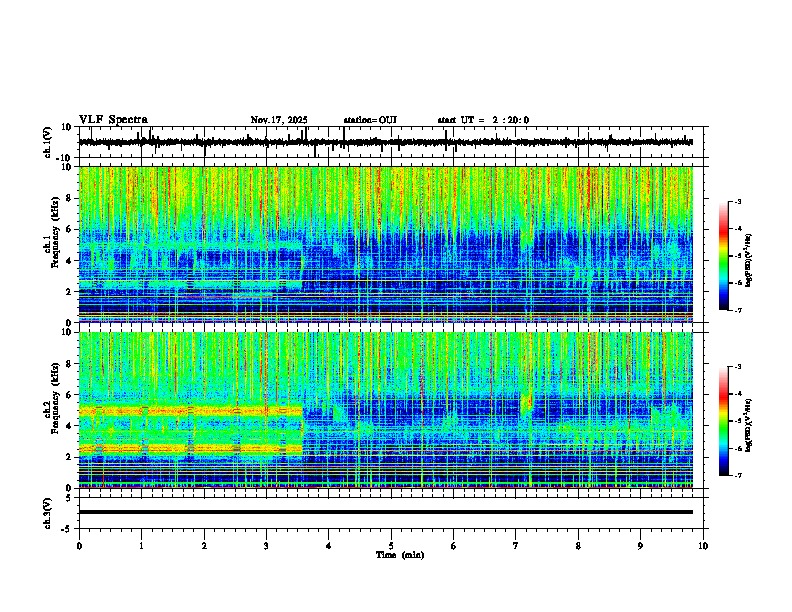
Task: Click the time axis tick label "9"
Action: pos(640,546)
